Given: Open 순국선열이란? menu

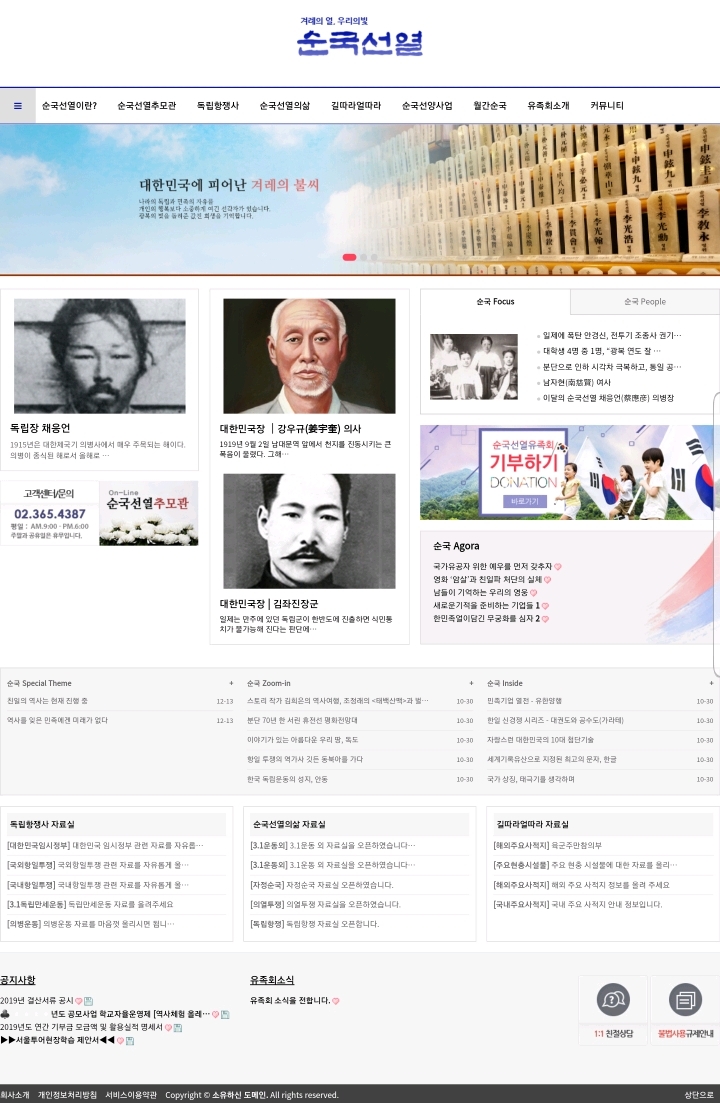Looking at the screenshot, I should tap(69, 106).
